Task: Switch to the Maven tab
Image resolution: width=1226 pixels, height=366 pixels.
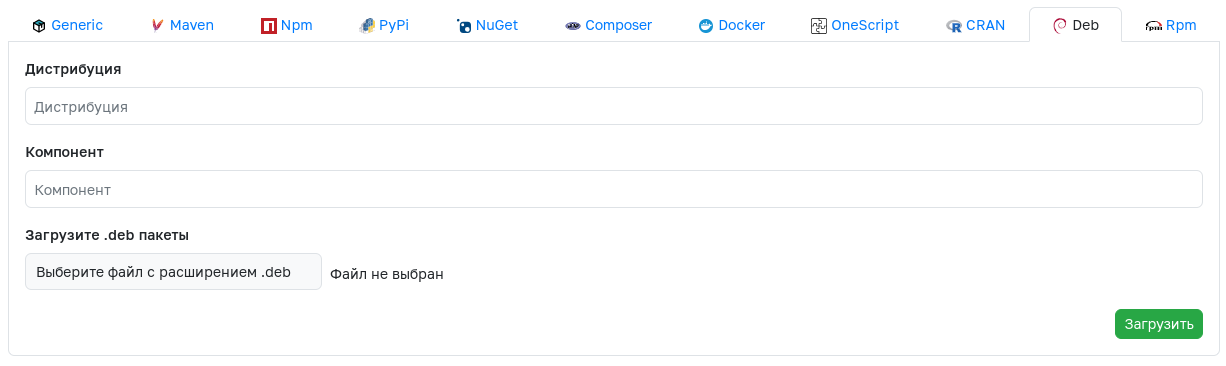Action: coord(183,26)
